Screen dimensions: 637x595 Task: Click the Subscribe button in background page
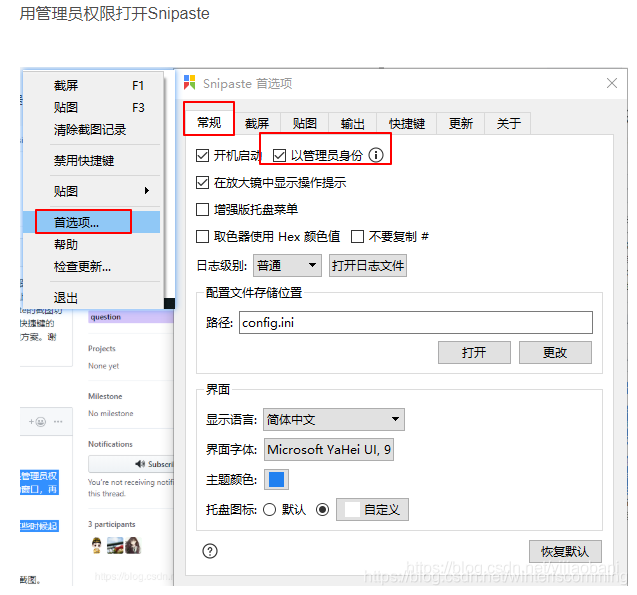coord(131,464)
